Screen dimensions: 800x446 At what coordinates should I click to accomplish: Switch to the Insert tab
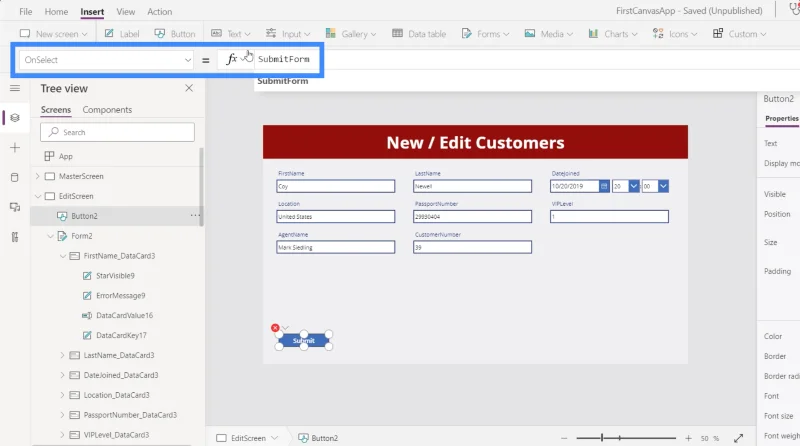click(x=92, y=11)
